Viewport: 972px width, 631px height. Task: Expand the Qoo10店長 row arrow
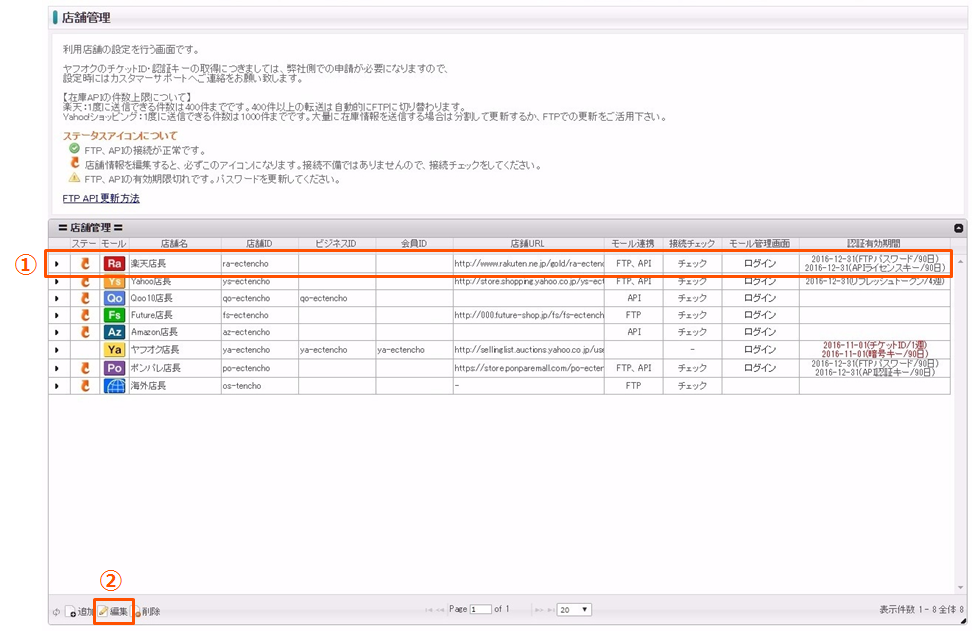pos(56,299)
